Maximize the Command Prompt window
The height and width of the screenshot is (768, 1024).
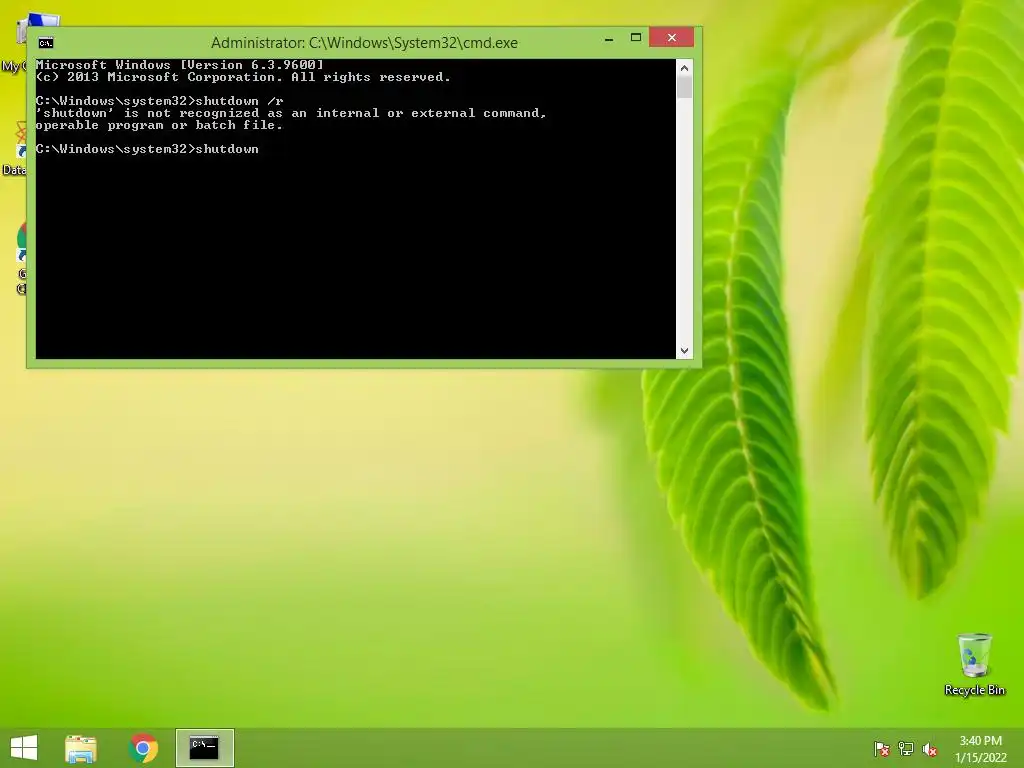click(x=635, y=38)
